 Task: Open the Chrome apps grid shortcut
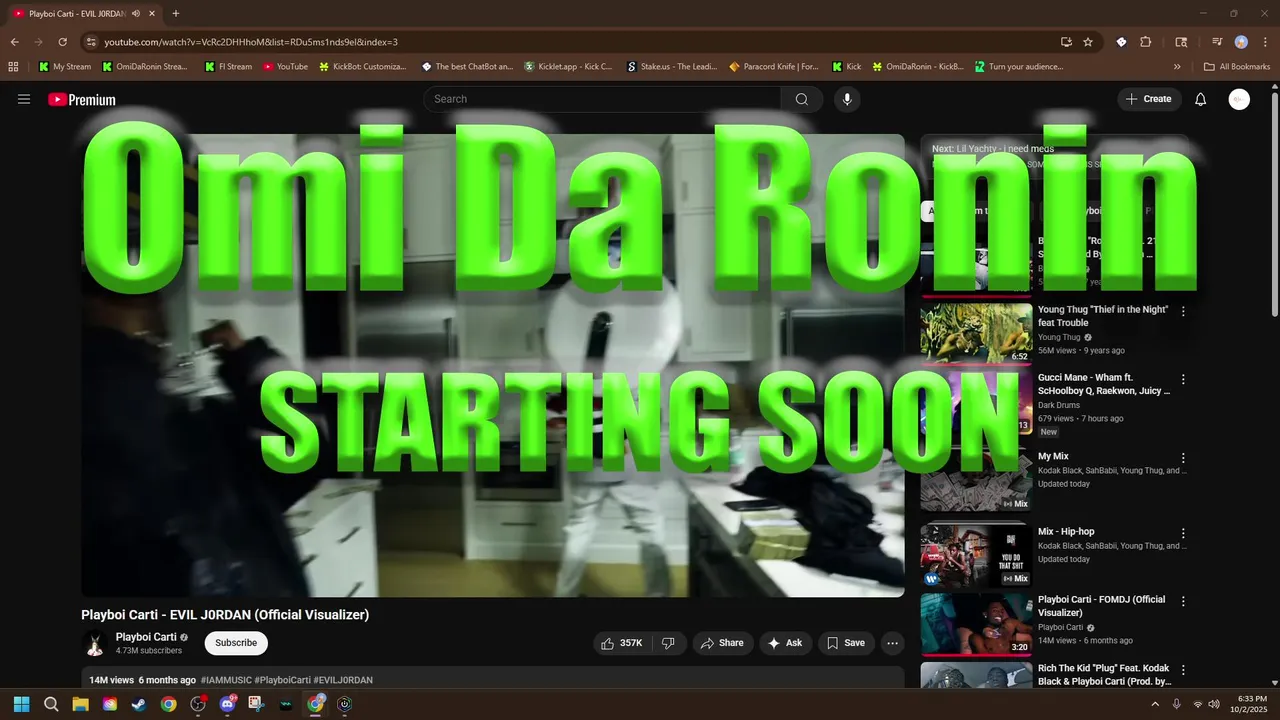(x=13, y=67)
